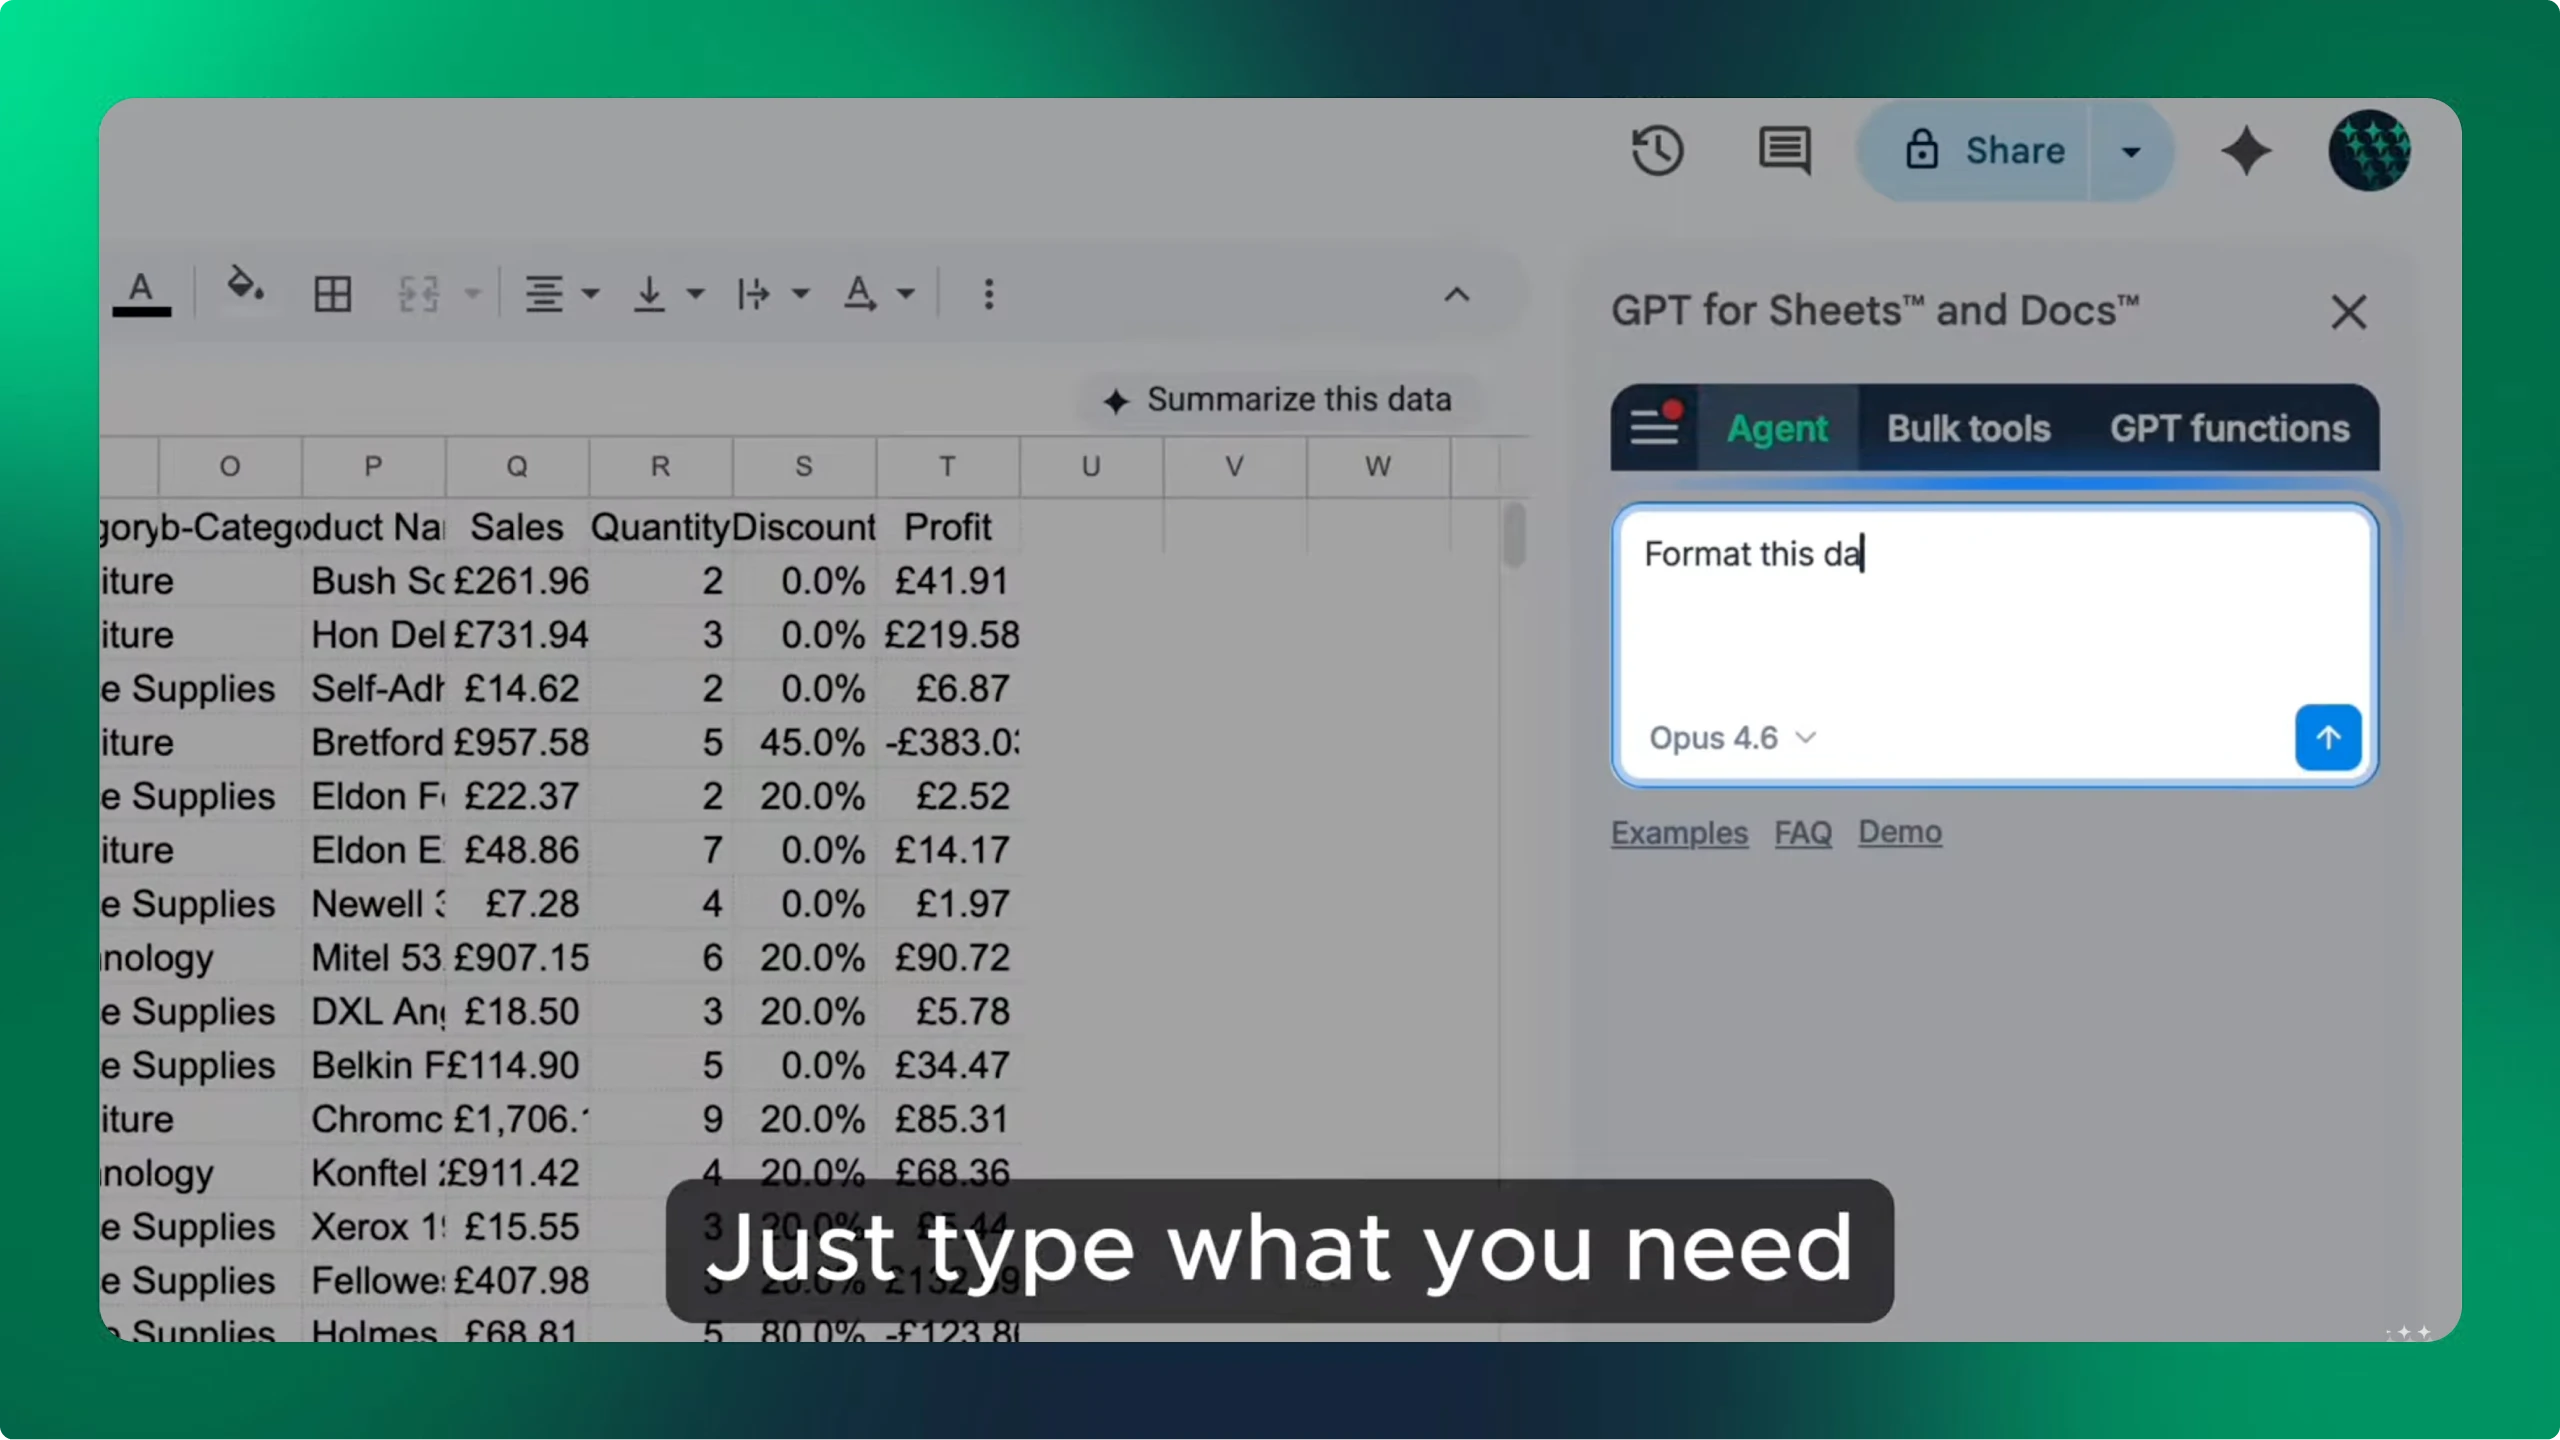Switch to the GPT functions tab
This screenshot has width=2560, height=1440.
click(2229, 429)
